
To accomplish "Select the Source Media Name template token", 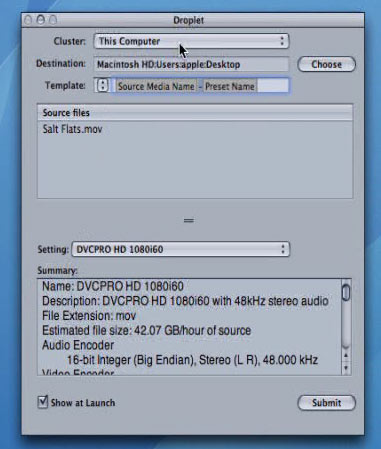I will point(156,86).
